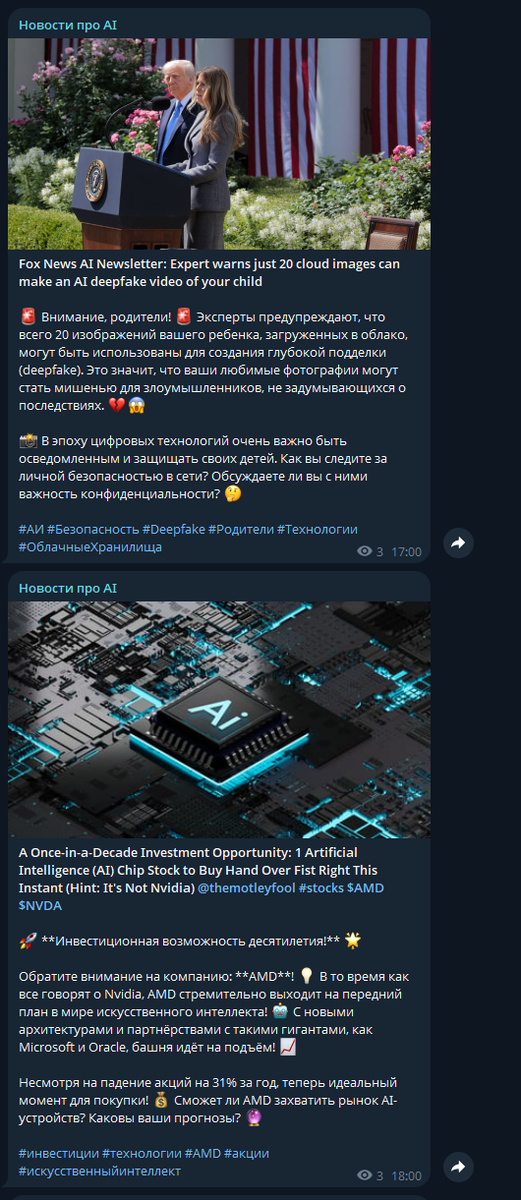Open the AI chip image
Image resolution: width=521 pixels, height=1200 pixels.
click(x=219, y=720)
